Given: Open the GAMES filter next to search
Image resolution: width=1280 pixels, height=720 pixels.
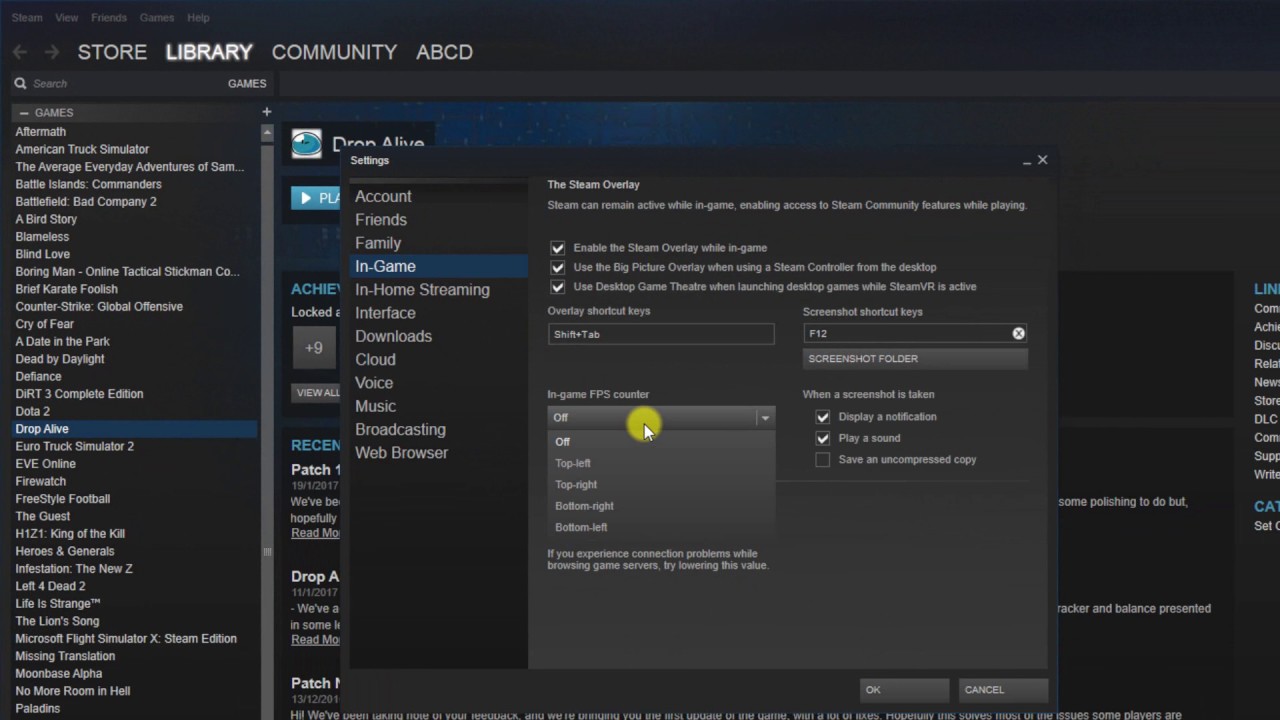Looking at the screenshot, I should tap(247, 84).
